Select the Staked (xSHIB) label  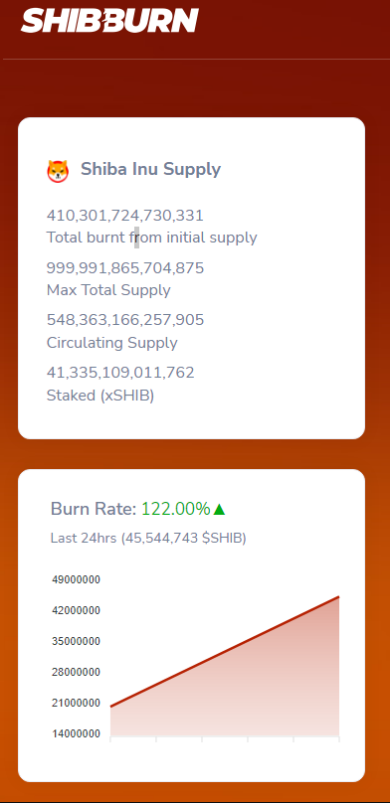coord(100,395)
